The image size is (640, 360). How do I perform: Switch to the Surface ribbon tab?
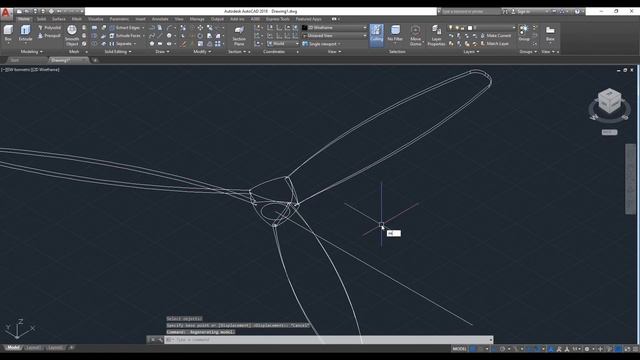(58, 19)
